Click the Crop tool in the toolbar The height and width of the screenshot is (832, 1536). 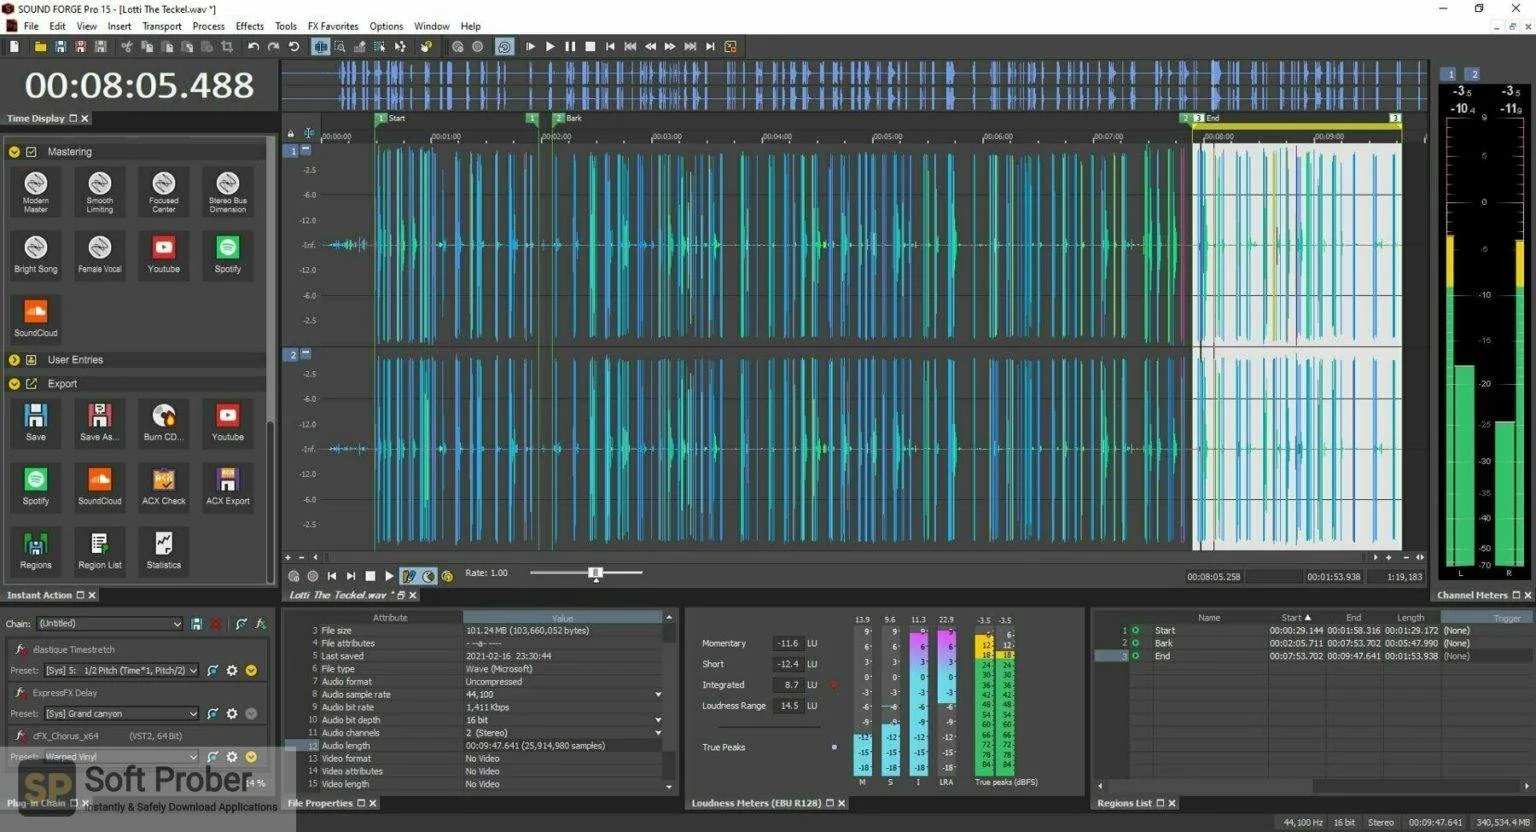coord(227,47)
